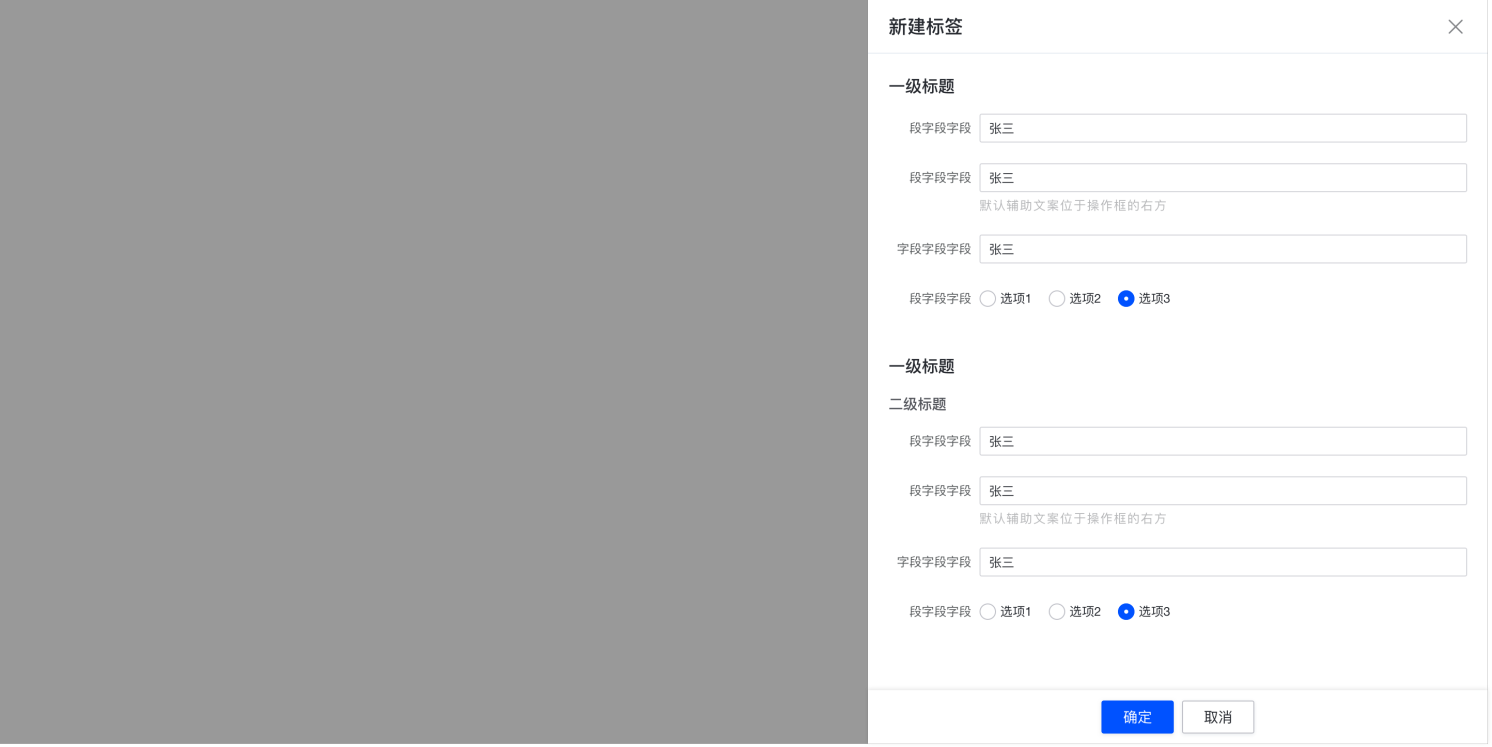Screen dimensions: 1492x747
Task: Click the 段字段字段 label beside the first section's radios
Action: pos(942,299)
